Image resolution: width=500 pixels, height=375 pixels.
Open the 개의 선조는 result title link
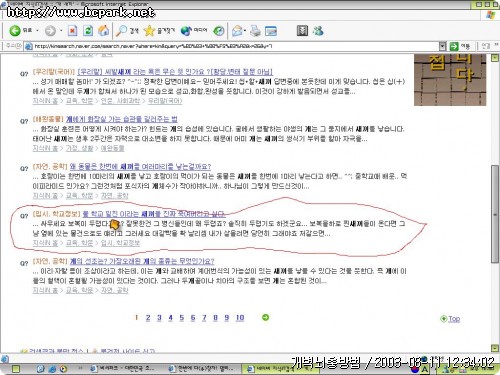pyautogui.click(x=142, y=261)
